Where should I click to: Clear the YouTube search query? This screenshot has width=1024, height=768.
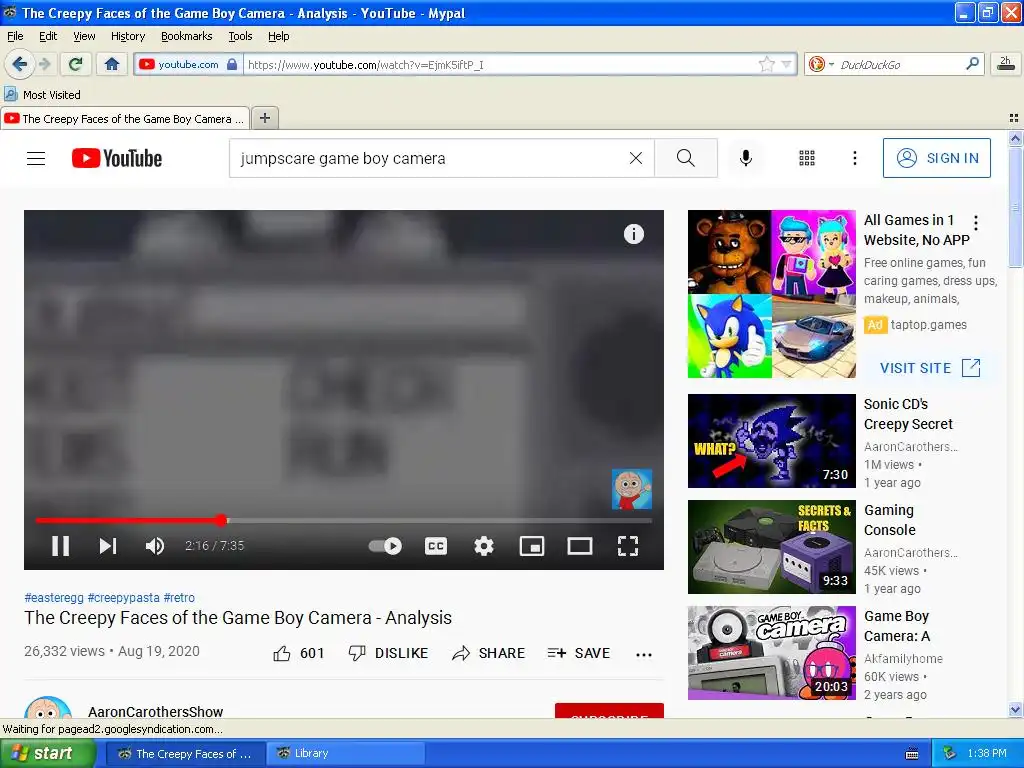click(x=635, y=158)
